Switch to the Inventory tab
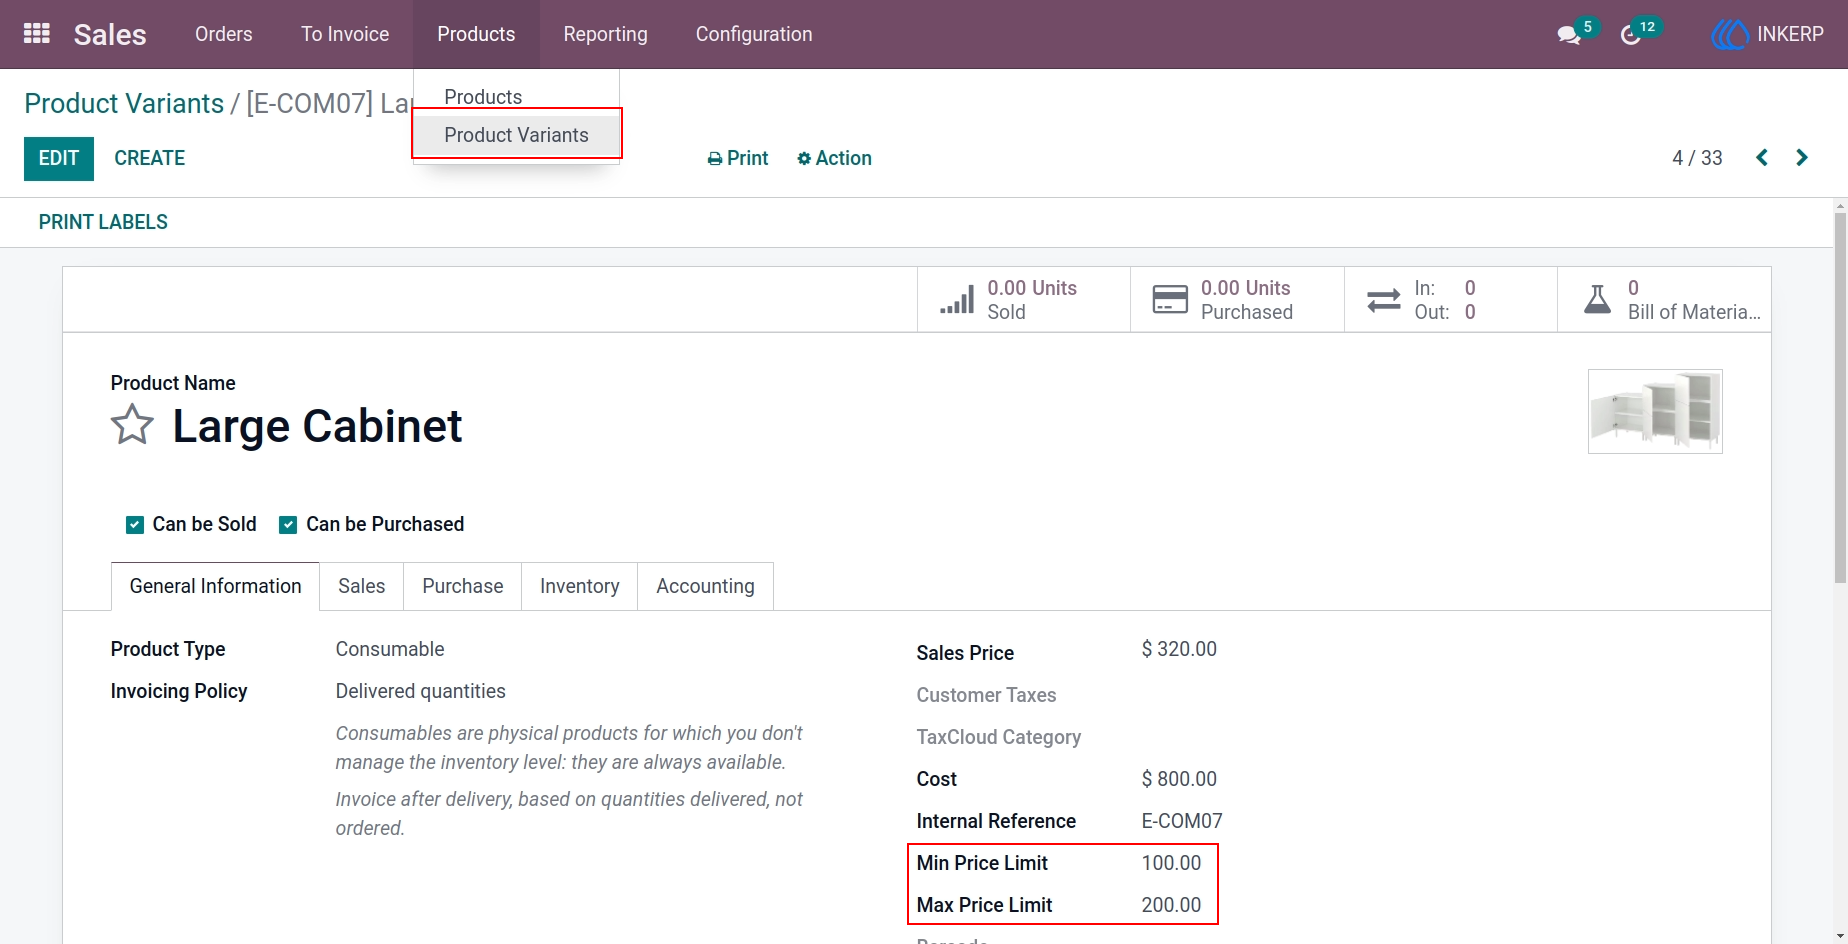This screenshot has width=1848, height=944. tap(579, 586)
